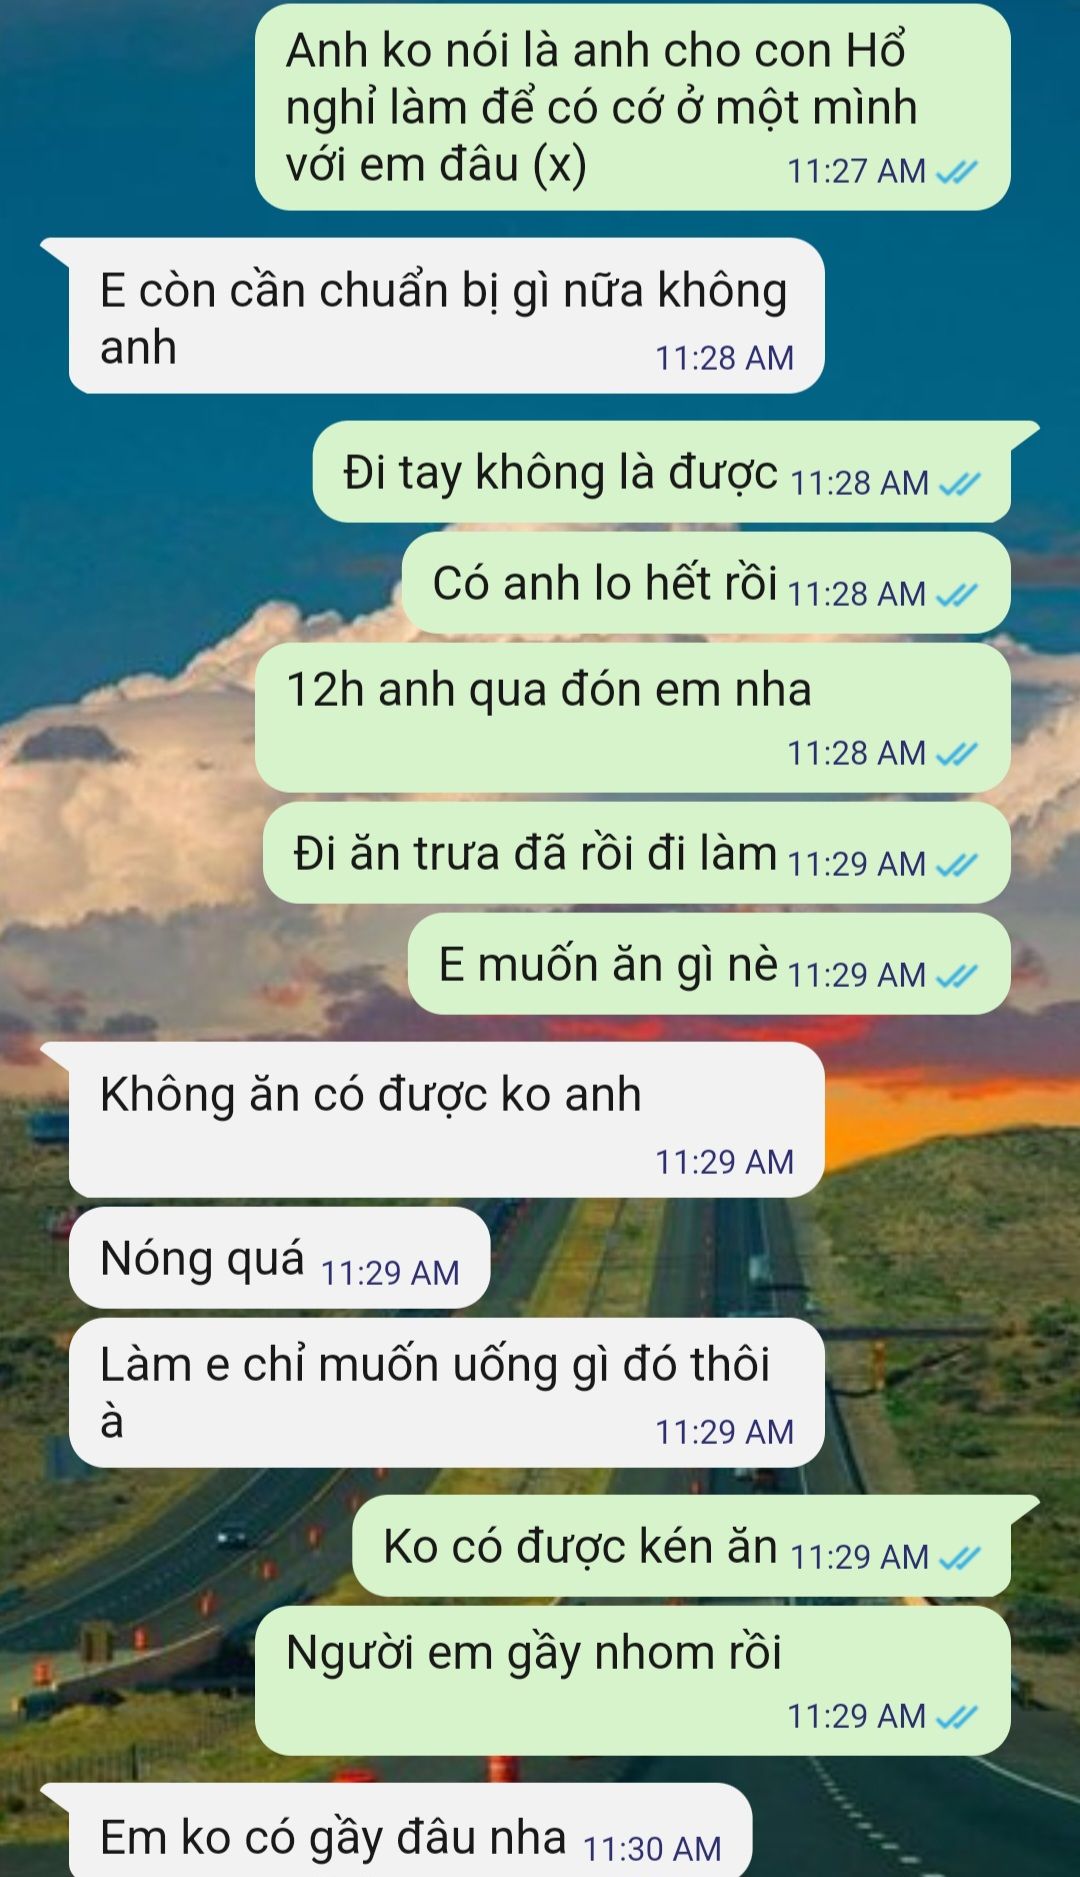
Task: Select the '12h anh qua đón em nha' bubble
Action: tap(633, 718)
